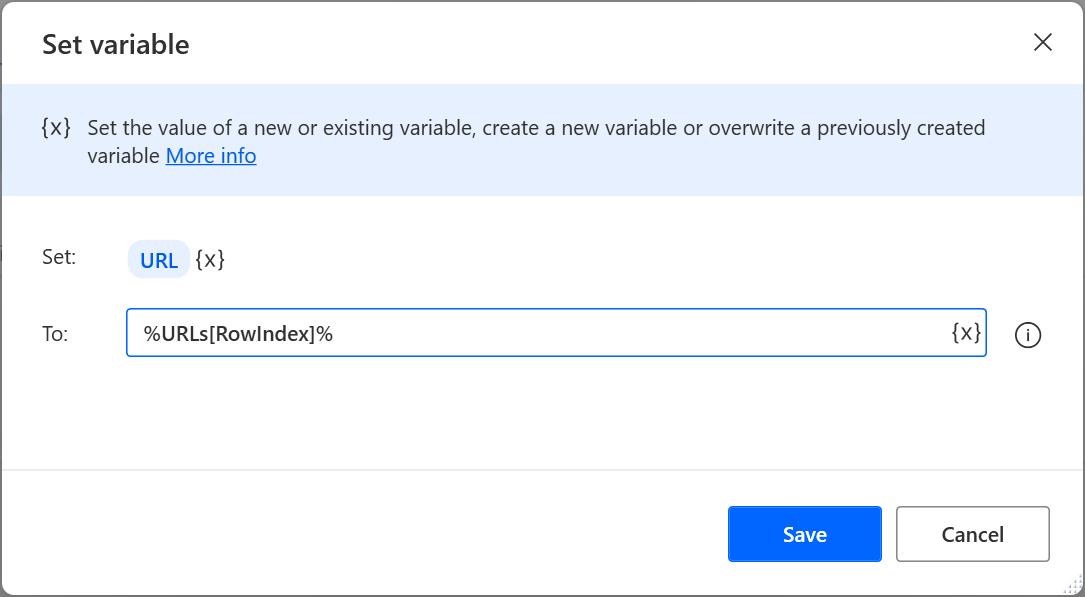Viewport: 1085px width, 597px height.
Task: Select the URL variable chip
Action: pos(159,261)
